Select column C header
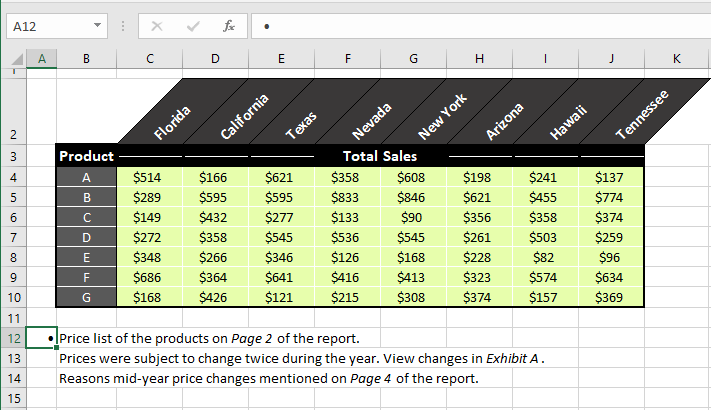This screenshot has height=410, width=711. 150,59
